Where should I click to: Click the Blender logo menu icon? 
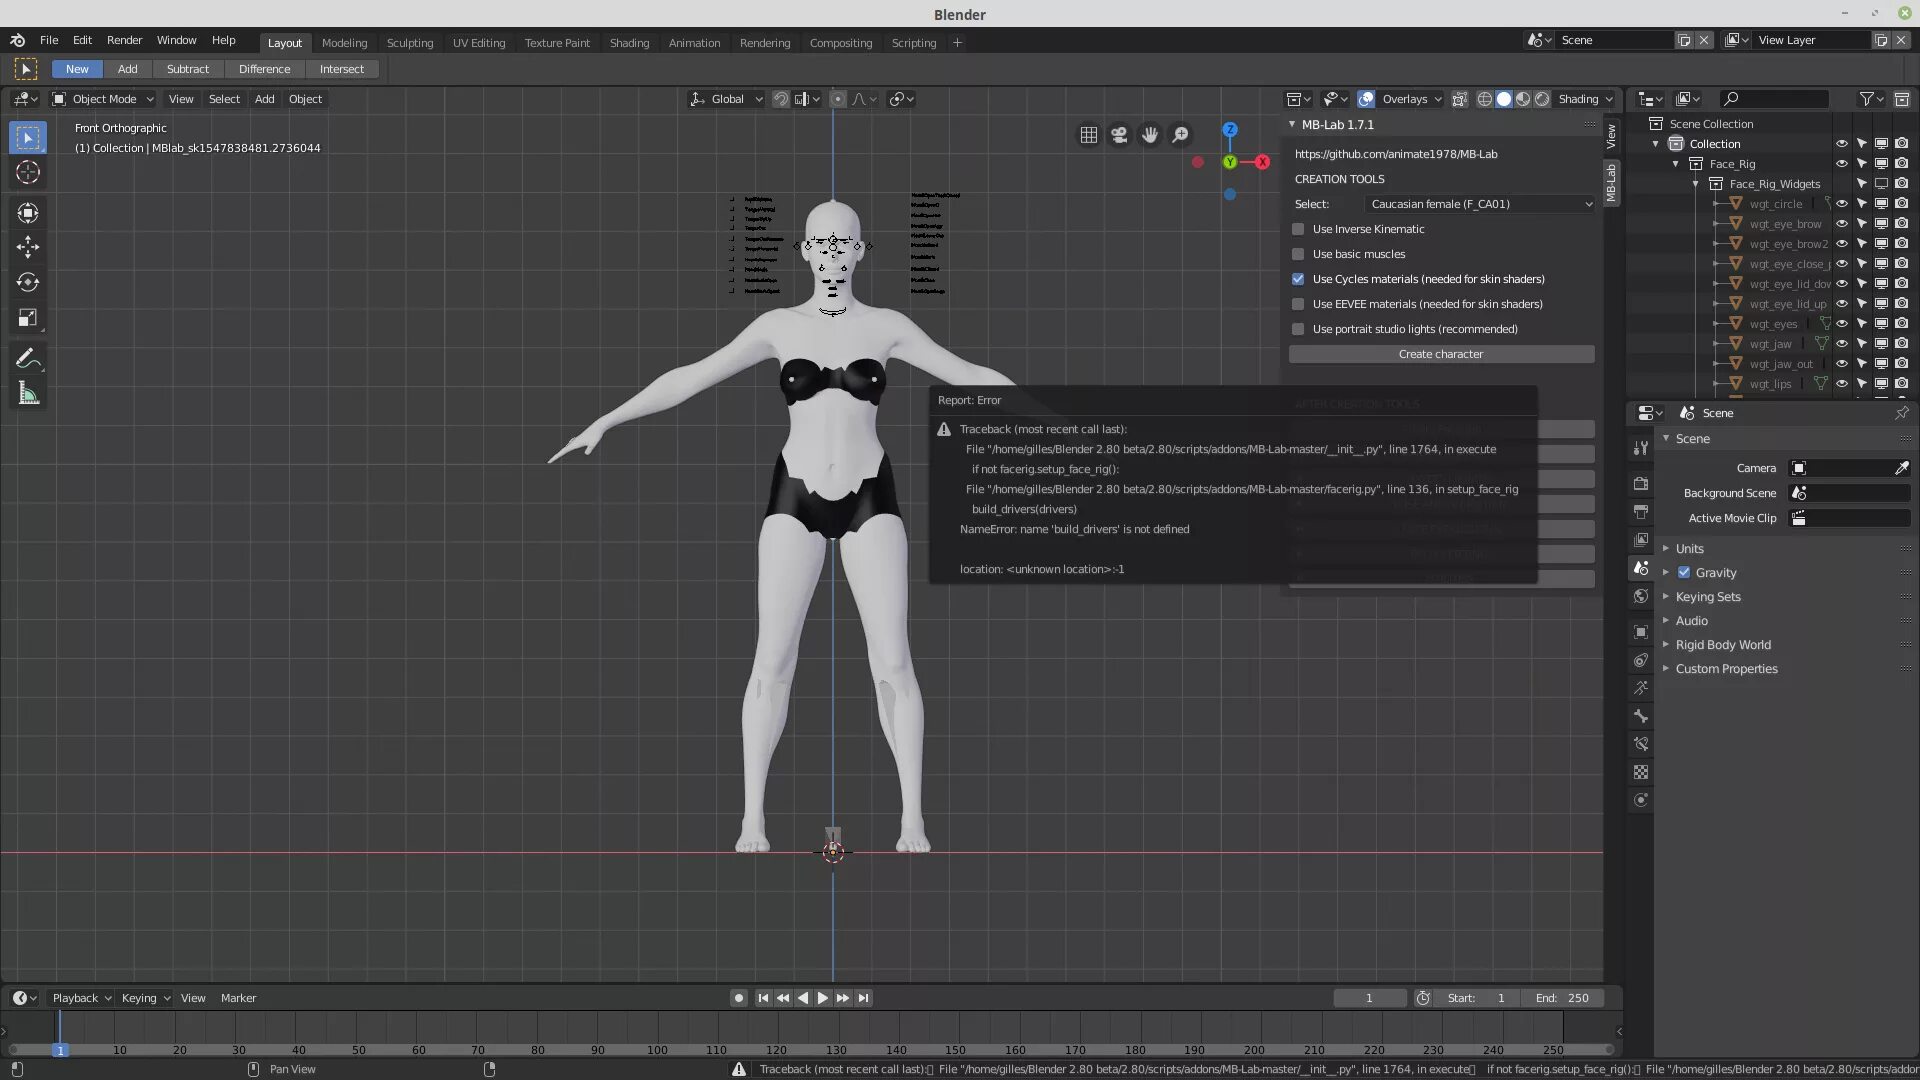(x=18, y=40)
